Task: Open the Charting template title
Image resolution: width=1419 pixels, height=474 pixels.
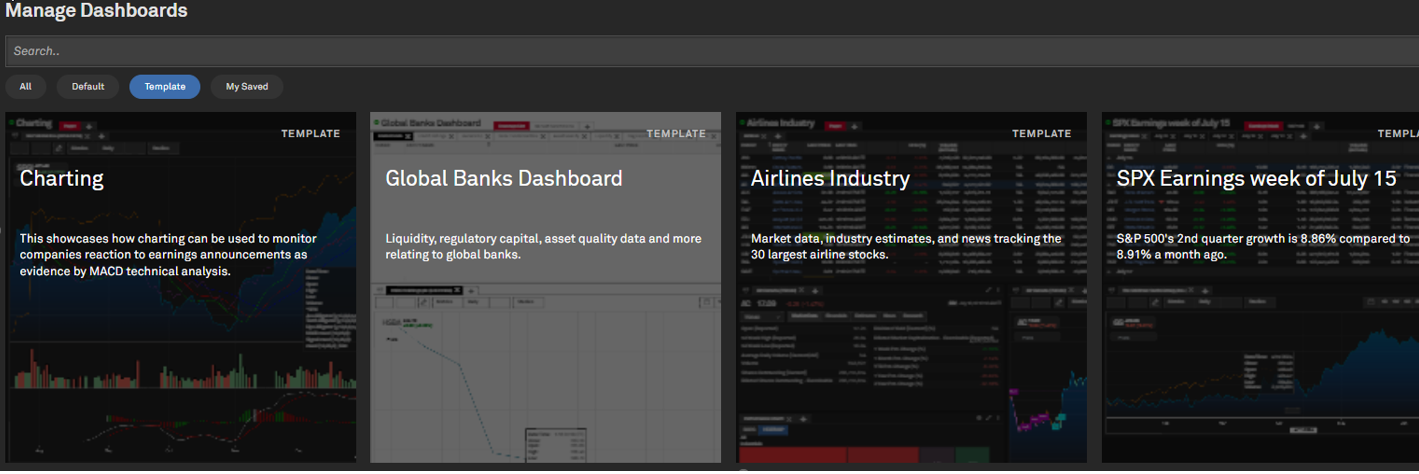Action: coord(62,179)
